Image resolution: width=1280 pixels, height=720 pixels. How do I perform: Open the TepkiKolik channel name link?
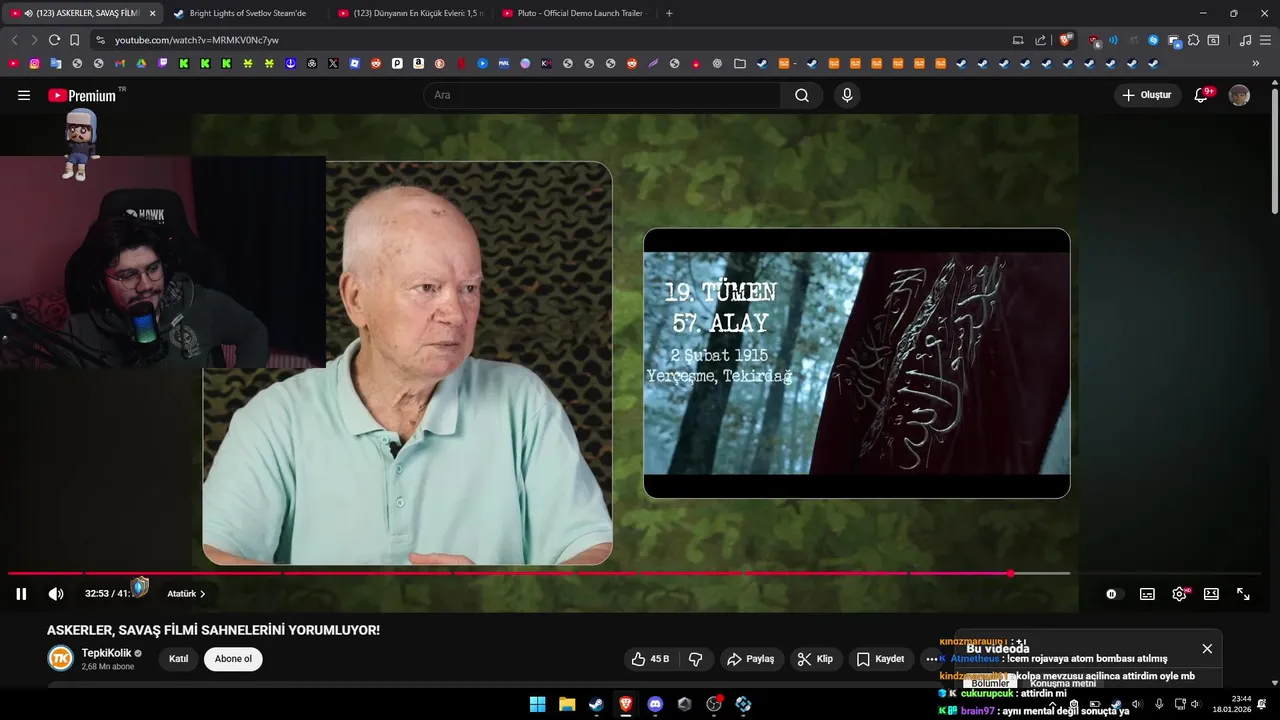coord(106,653)
